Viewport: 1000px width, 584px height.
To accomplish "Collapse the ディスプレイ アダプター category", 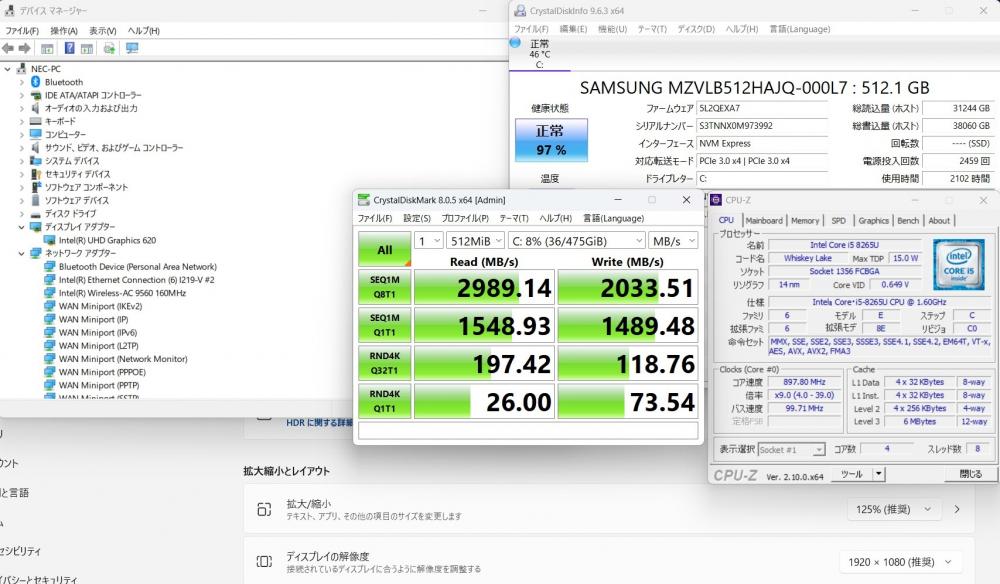I will [x=22, y=227].
